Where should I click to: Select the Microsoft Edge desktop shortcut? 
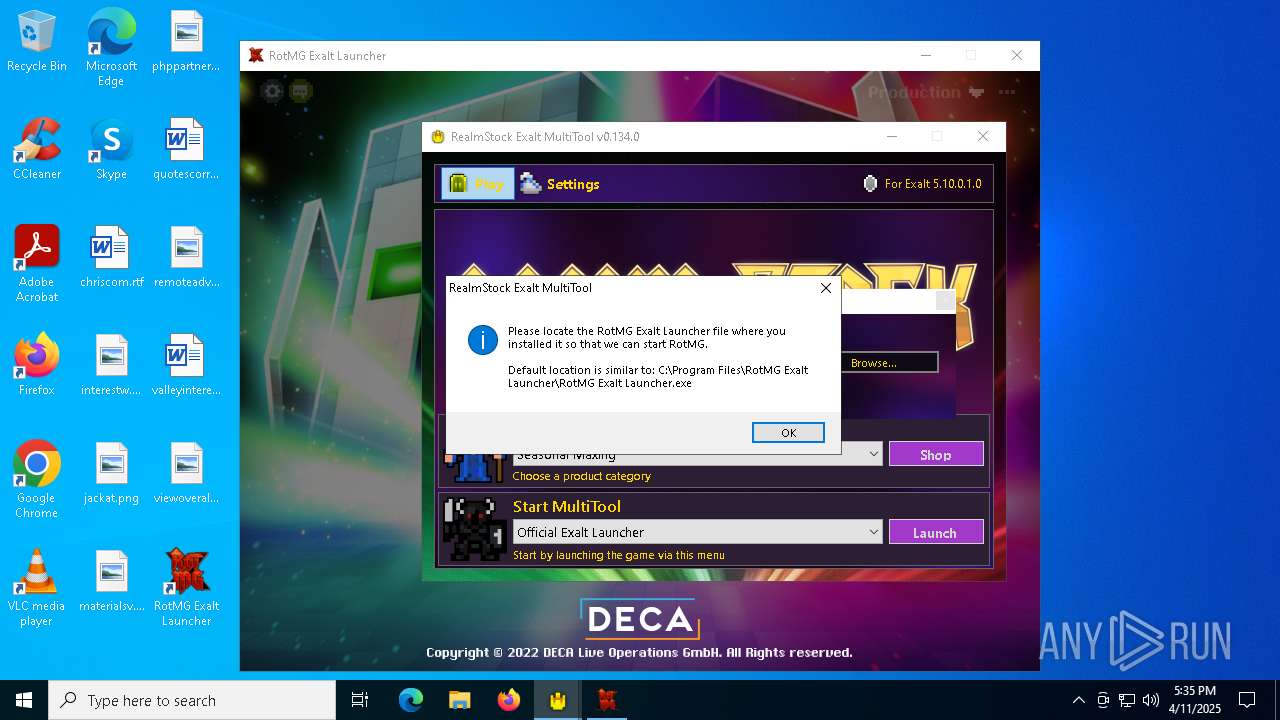(x=111, y=48)
